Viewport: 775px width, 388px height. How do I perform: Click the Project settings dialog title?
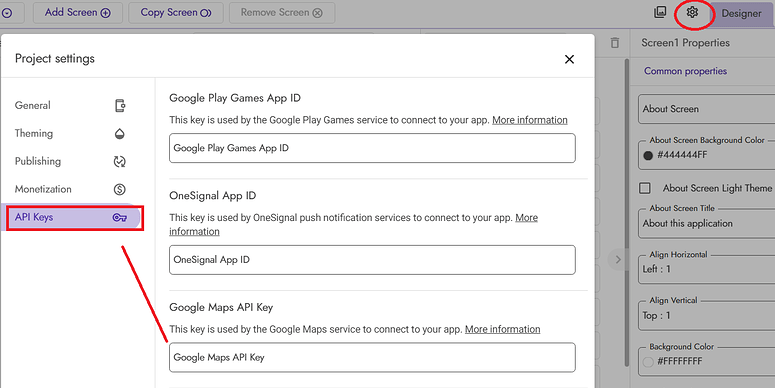55,59
